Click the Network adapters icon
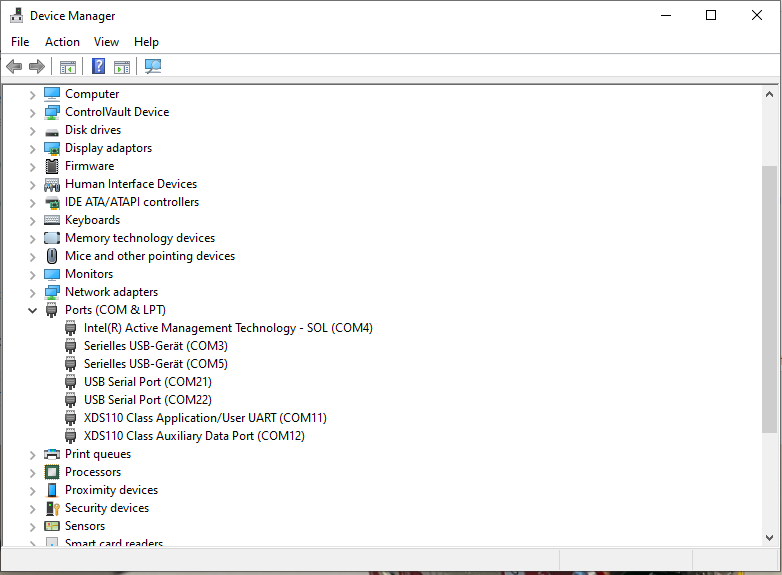 point(52,292)
